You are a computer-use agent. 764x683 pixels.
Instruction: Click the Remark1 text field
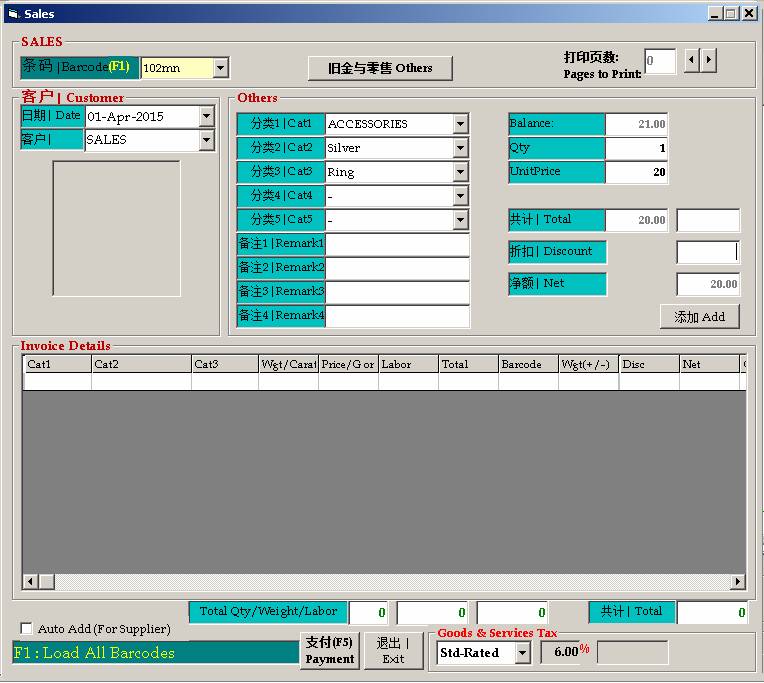pyautogui.click(x=397, y=244)
